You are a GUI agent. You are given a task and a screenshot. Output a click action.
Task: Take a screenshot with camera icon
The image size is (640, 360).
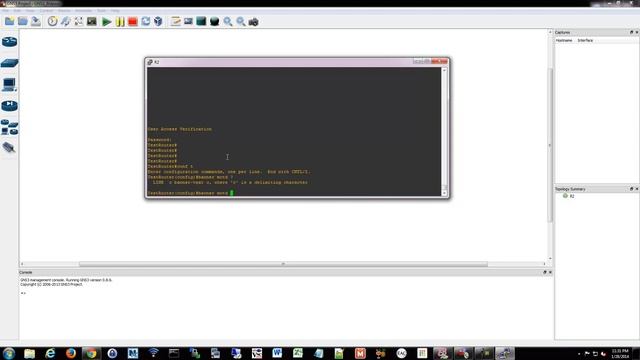point(253,21)
